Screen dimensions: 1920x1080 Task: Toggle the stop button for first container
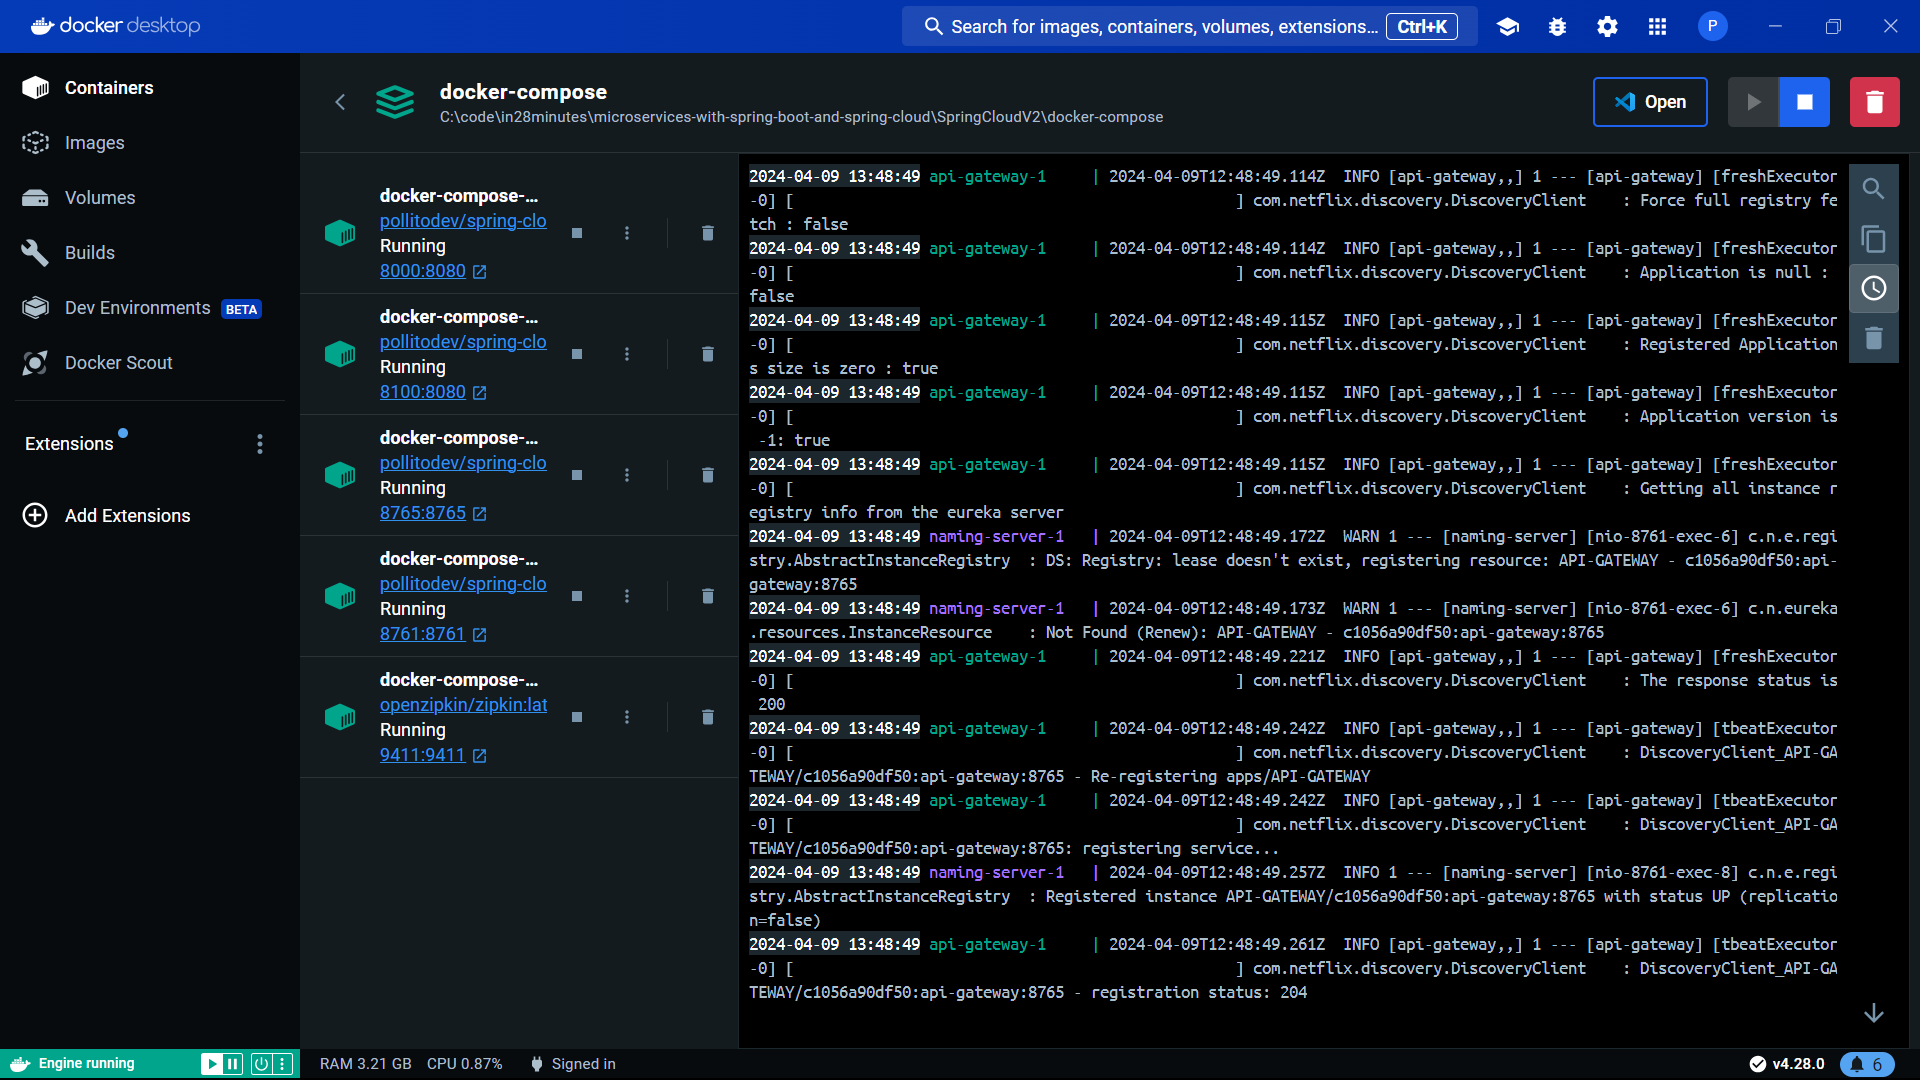click(x=576, y=233)
